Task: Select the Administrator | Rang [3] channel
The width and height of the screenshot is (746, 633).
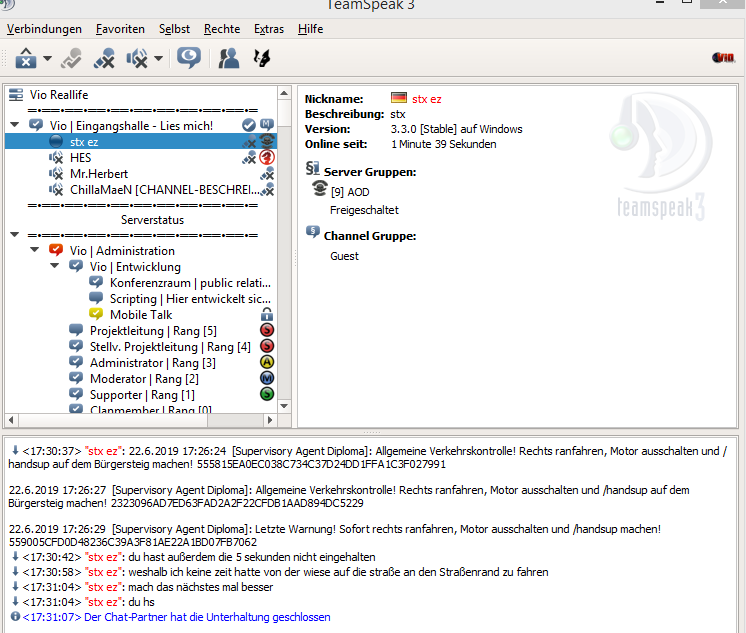Action: [x=153, y=363]
